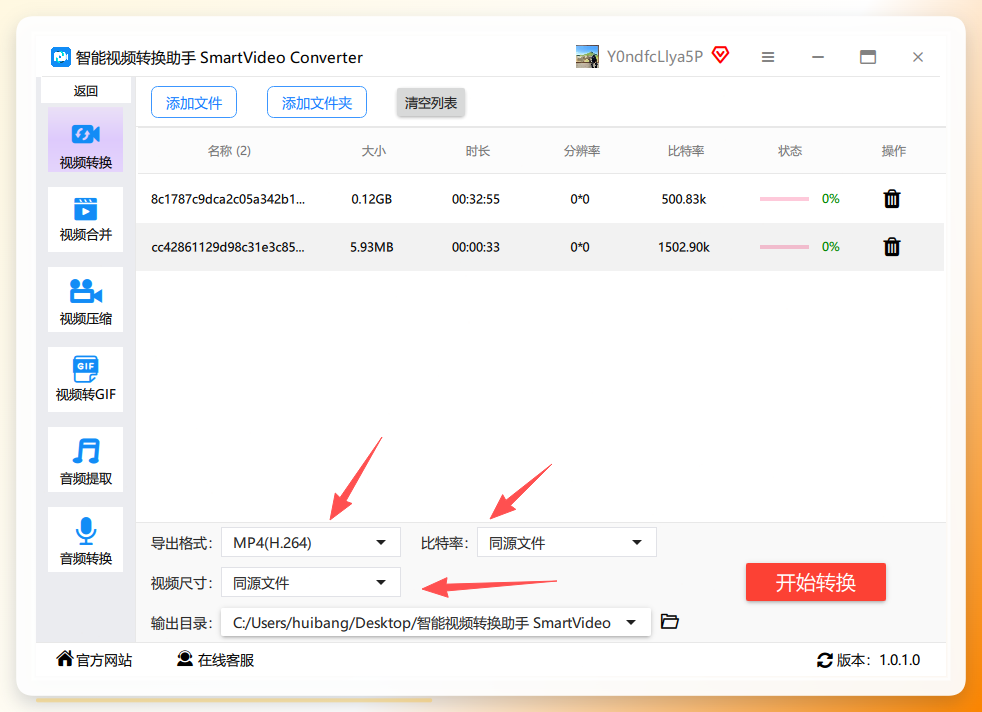Image resolution: width=982 pixels, height=712 pixels.
Task: Open the 音频提取 audio extraction tool
Action: (85, 460)
